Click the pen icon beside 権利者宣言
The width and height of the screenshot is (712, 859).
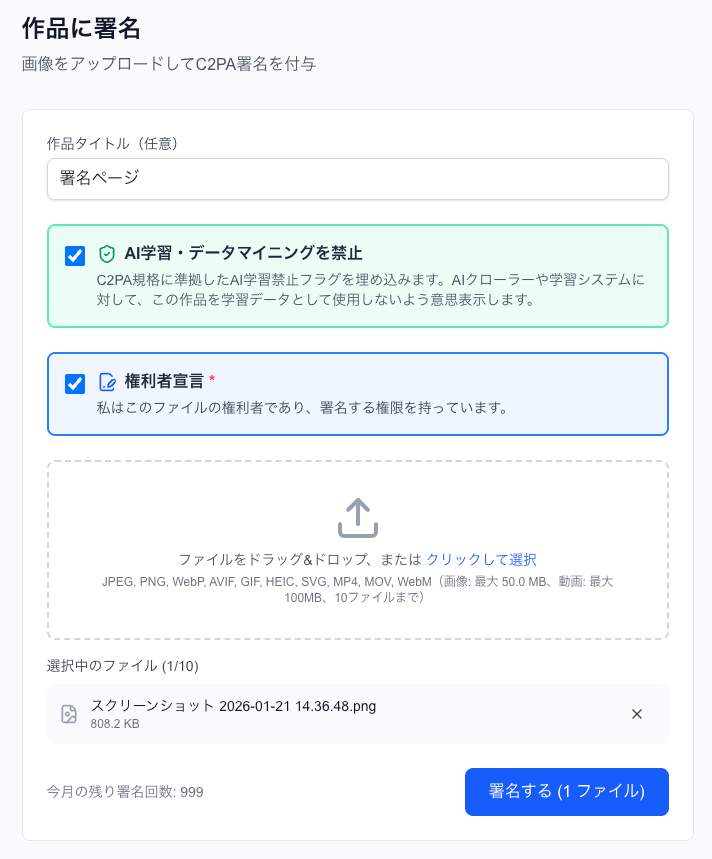[107, 382]
